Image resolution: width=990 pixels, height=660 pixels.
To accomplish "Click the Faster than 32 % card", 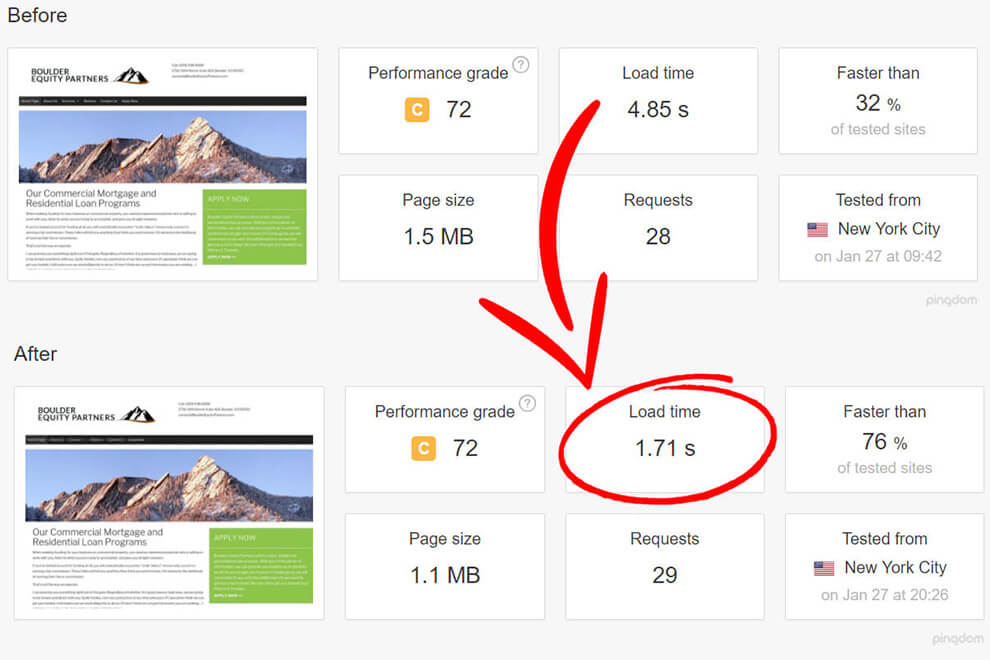I will click(877, 100).
